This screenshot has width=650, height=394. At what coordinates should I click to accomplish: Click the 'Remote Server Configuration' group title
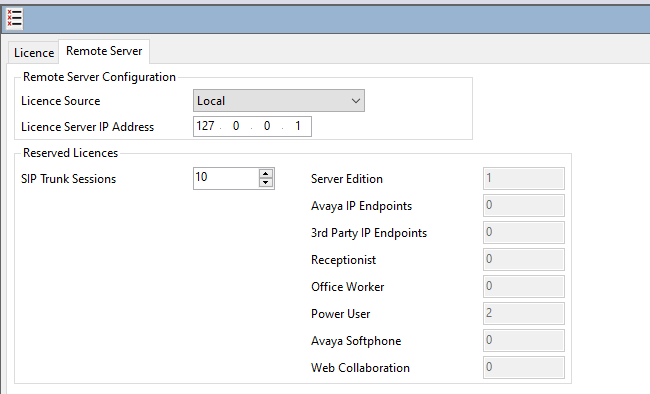tap(99, 77)
